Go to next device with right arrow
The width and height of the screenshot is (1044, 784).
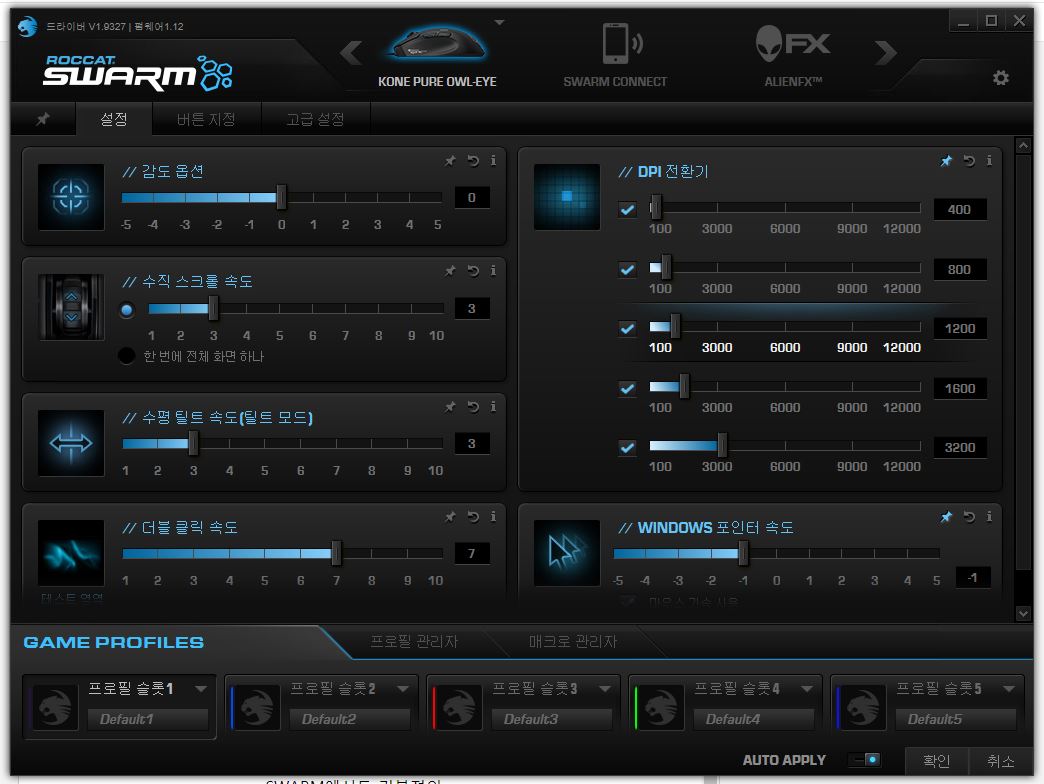pyautogui.click(x=886, y=53)
